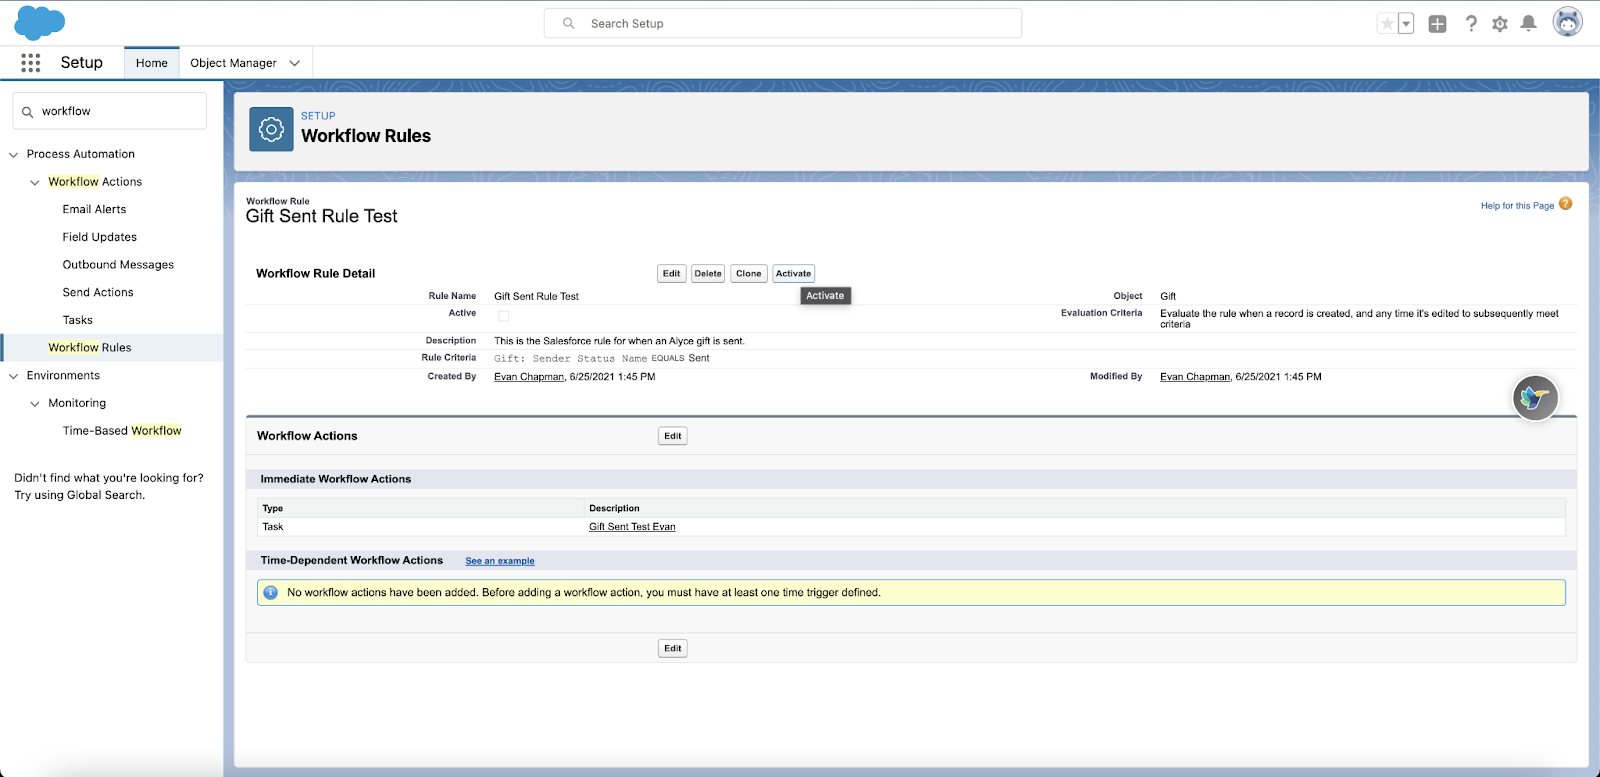
Task: Click the Quick Find box containing workflow
Action: click(x=110, y=112)
